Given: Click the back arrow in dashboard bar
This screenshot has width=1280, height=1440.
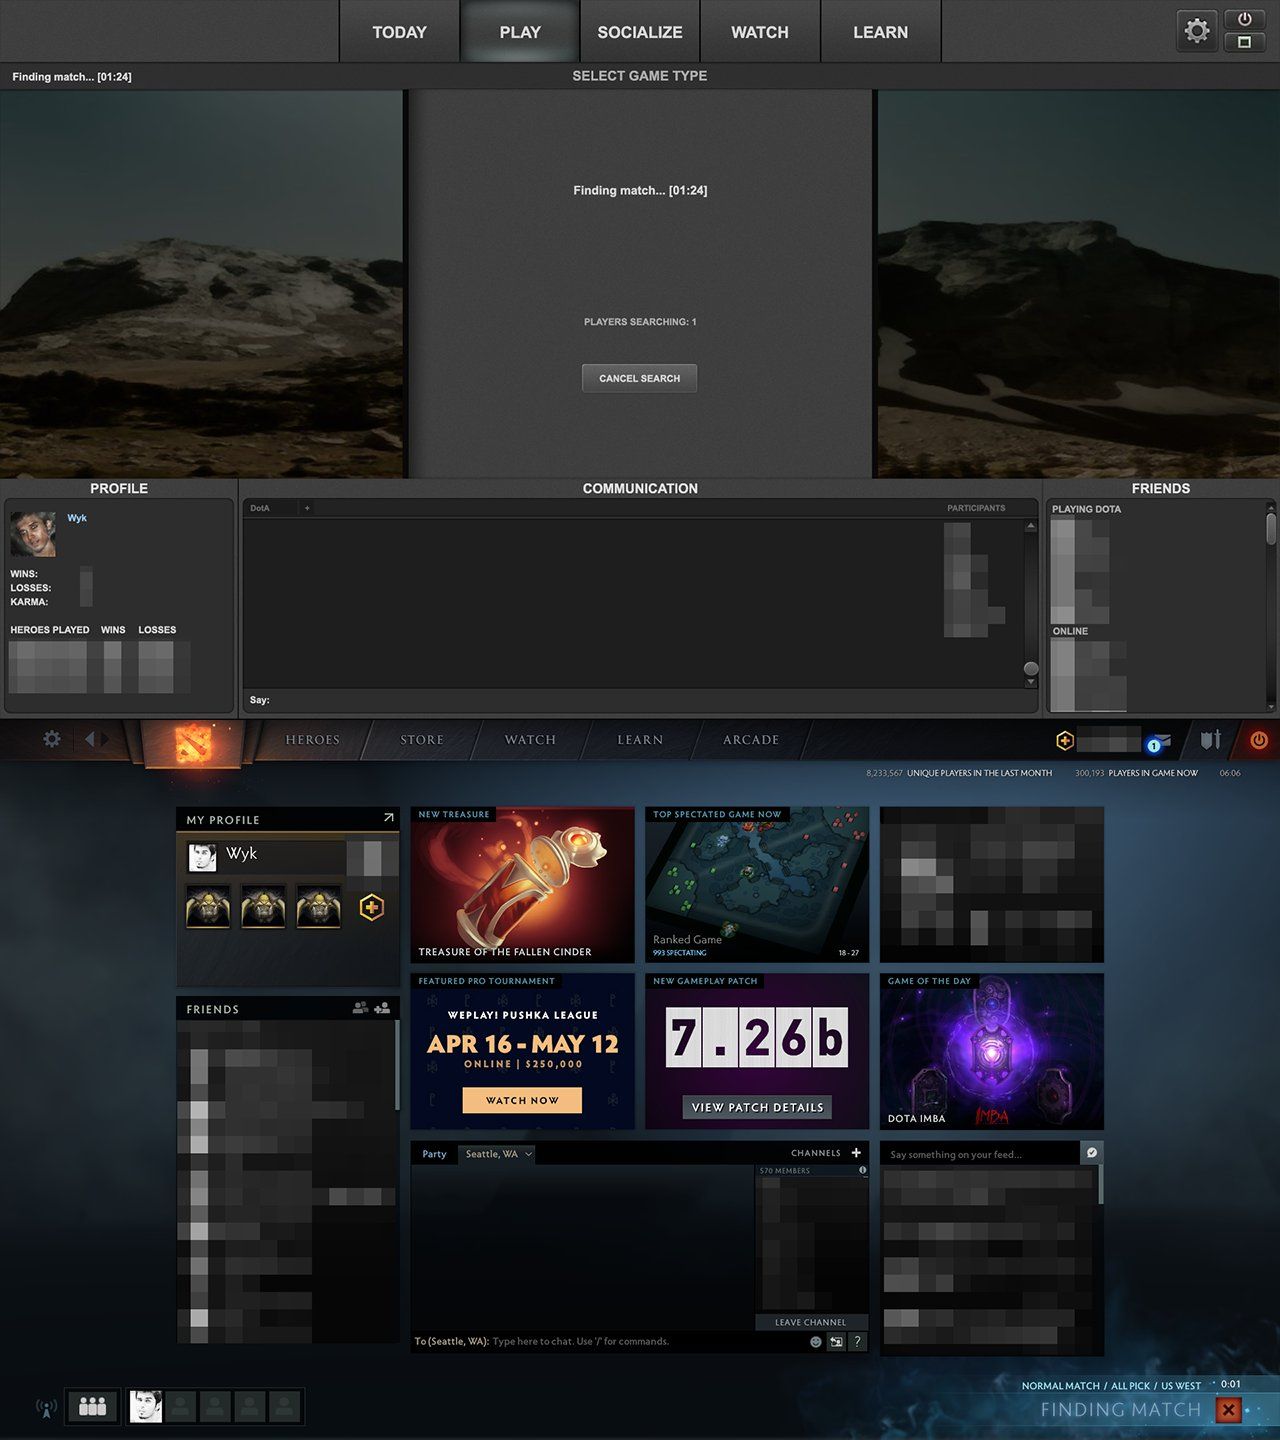Looking at the screenshot, I should pyautogui.click(x=90, y=739).
